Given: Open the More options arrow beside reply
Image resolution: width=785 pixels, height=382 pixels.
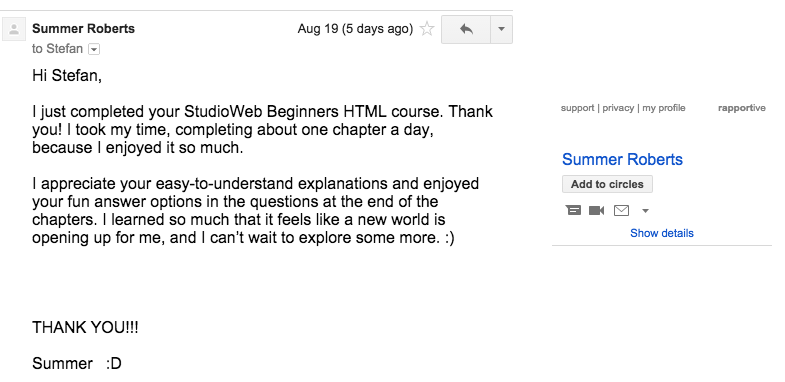Looking at the screenshot, I should pos(501,30).
